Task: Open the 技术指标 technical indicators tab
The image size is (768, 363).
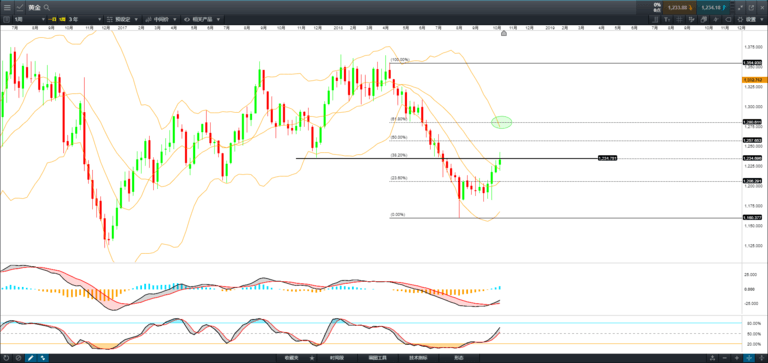Action: click(x=418, y=358)
